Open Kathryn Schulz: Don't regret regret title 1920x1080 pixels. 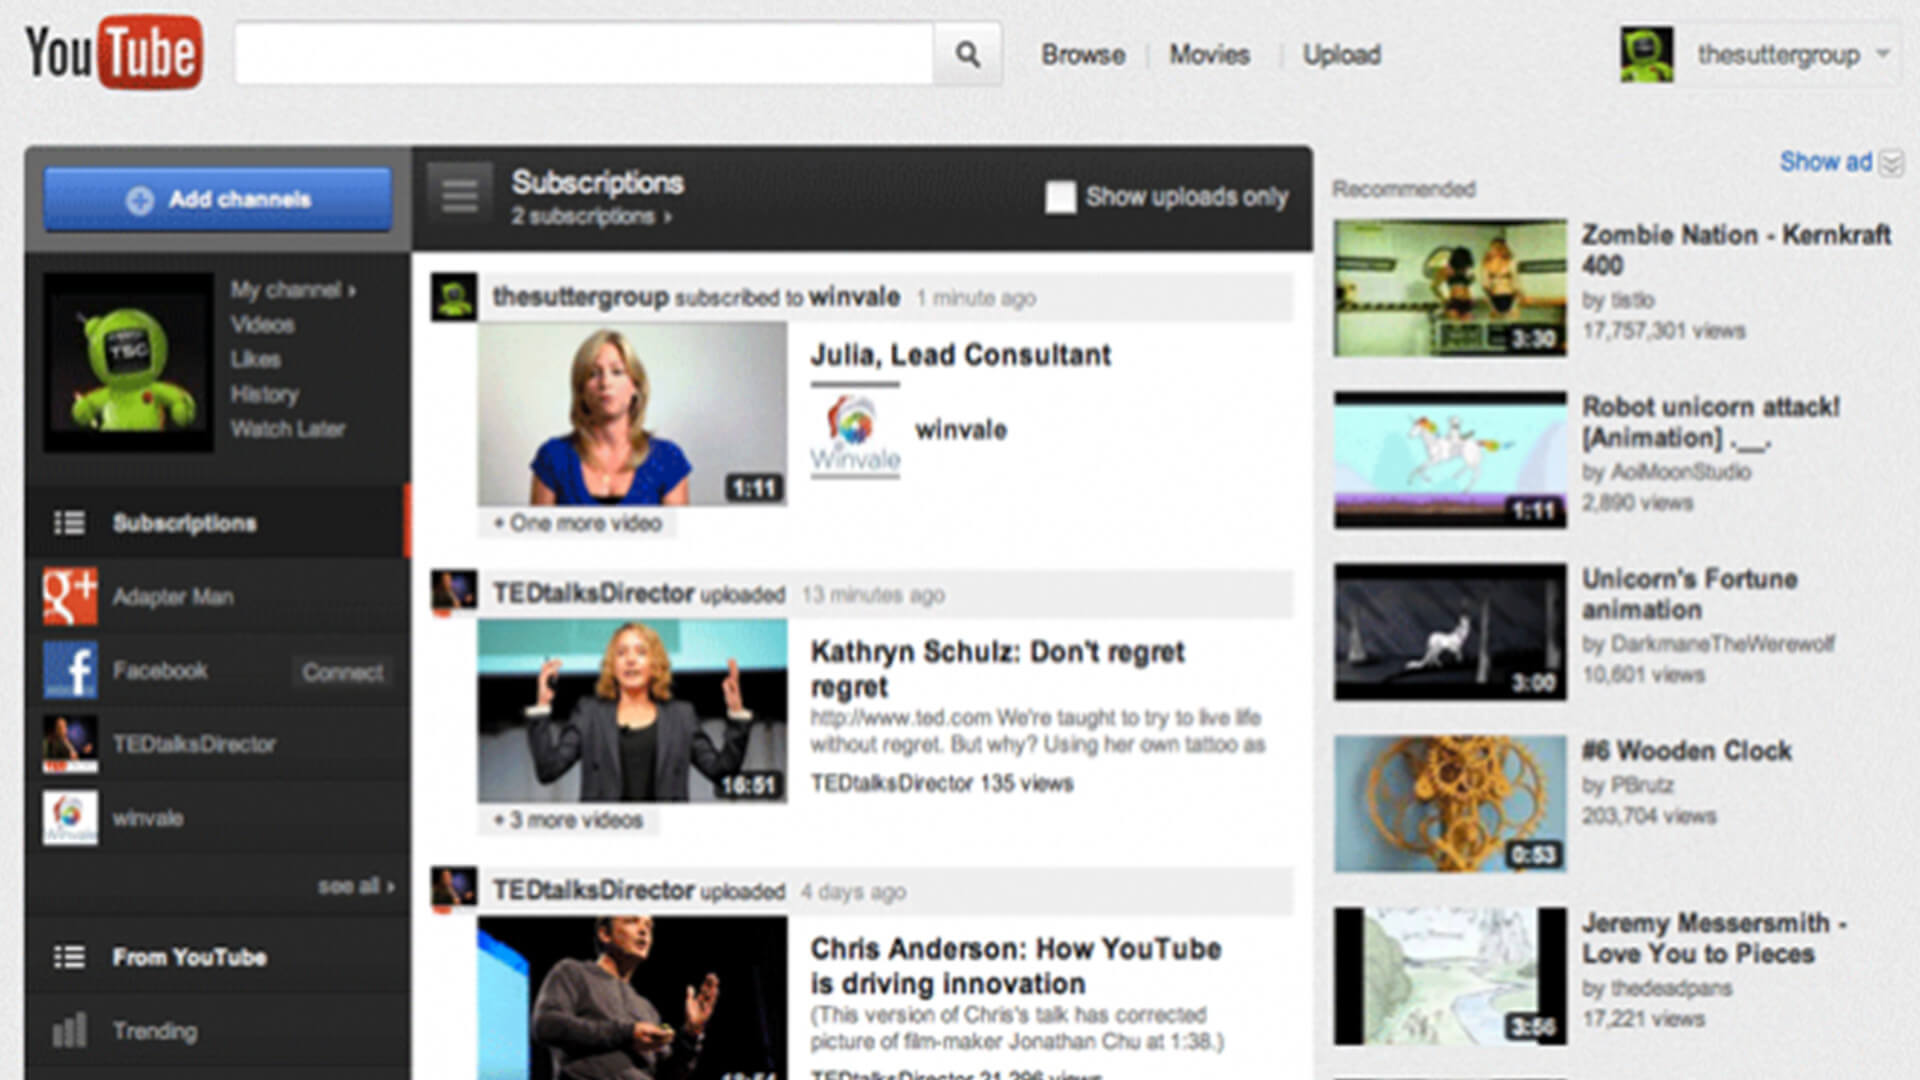(x=997, y=669)
